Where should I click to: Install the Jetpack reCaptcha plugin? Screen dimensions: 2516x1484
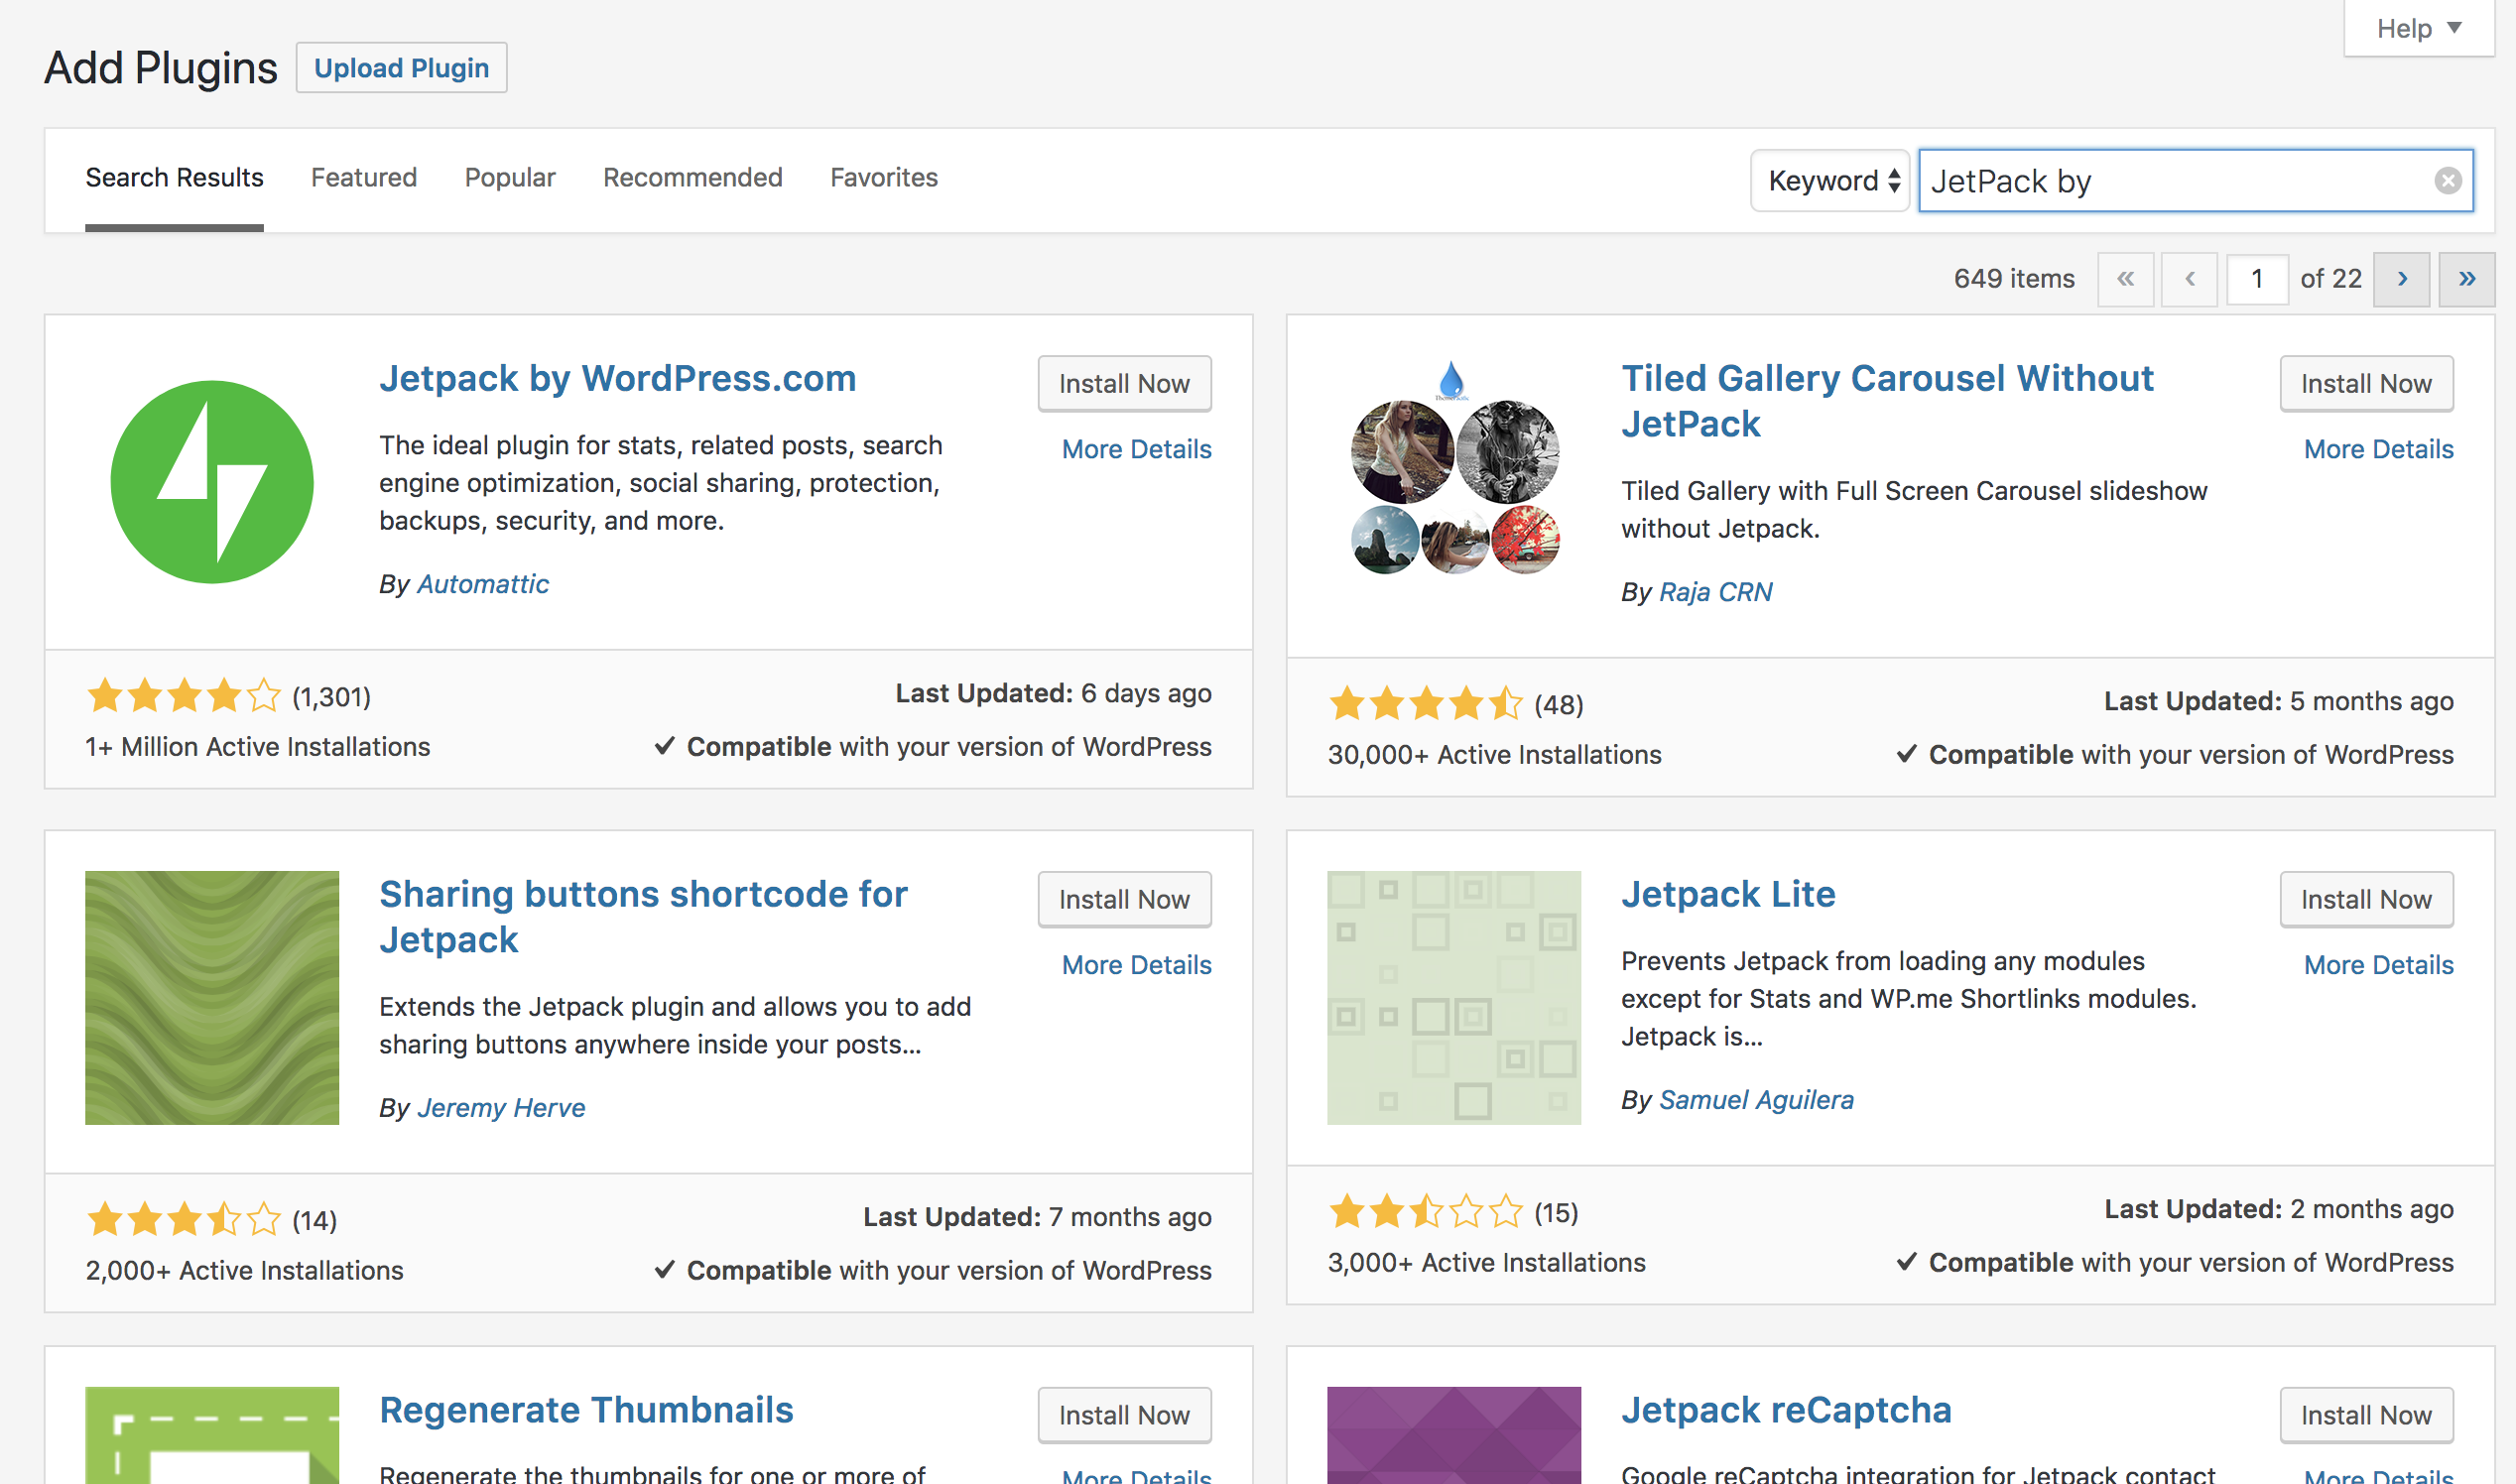[2366, 1416]
